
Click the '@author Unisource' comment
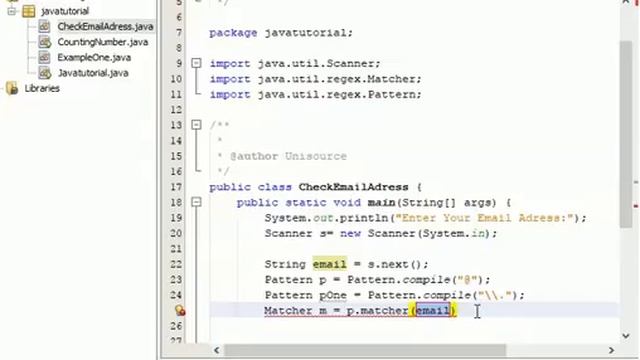coord(288,156)
